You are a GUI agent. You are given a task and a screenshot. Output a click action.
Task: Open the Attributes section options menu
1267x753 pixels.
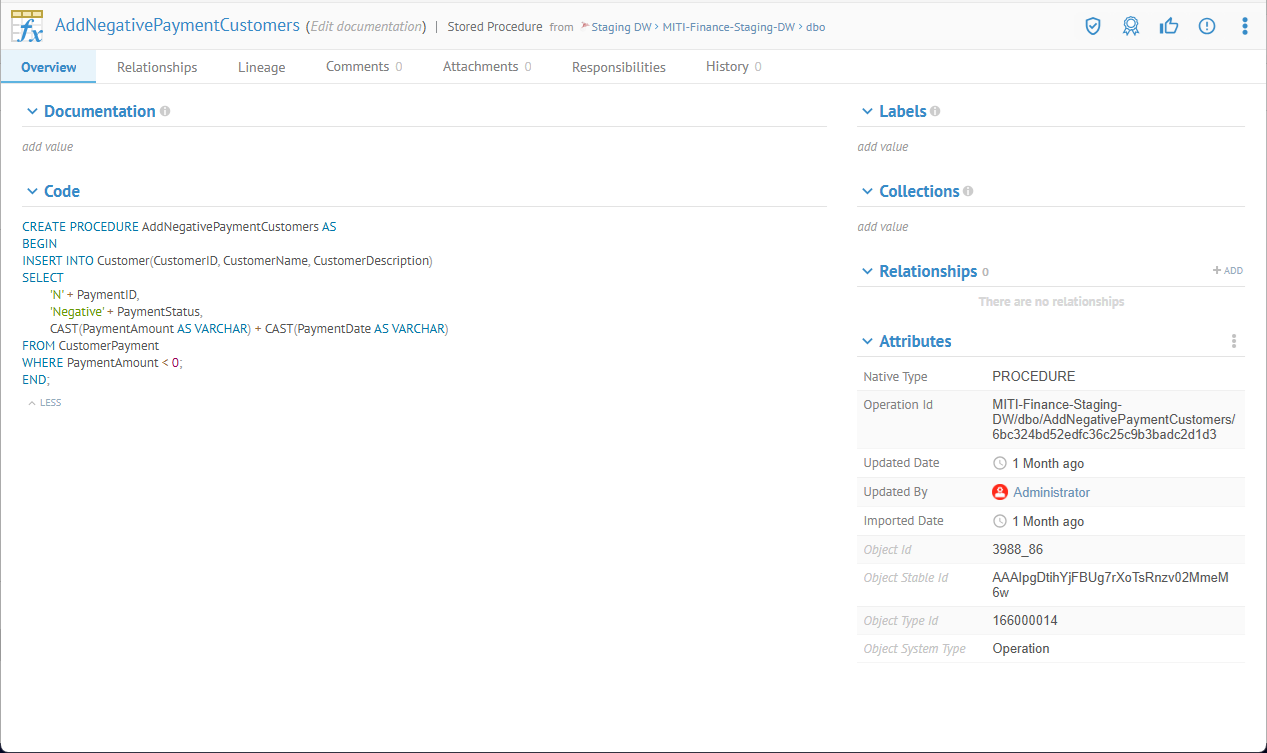click(1234, 341)
